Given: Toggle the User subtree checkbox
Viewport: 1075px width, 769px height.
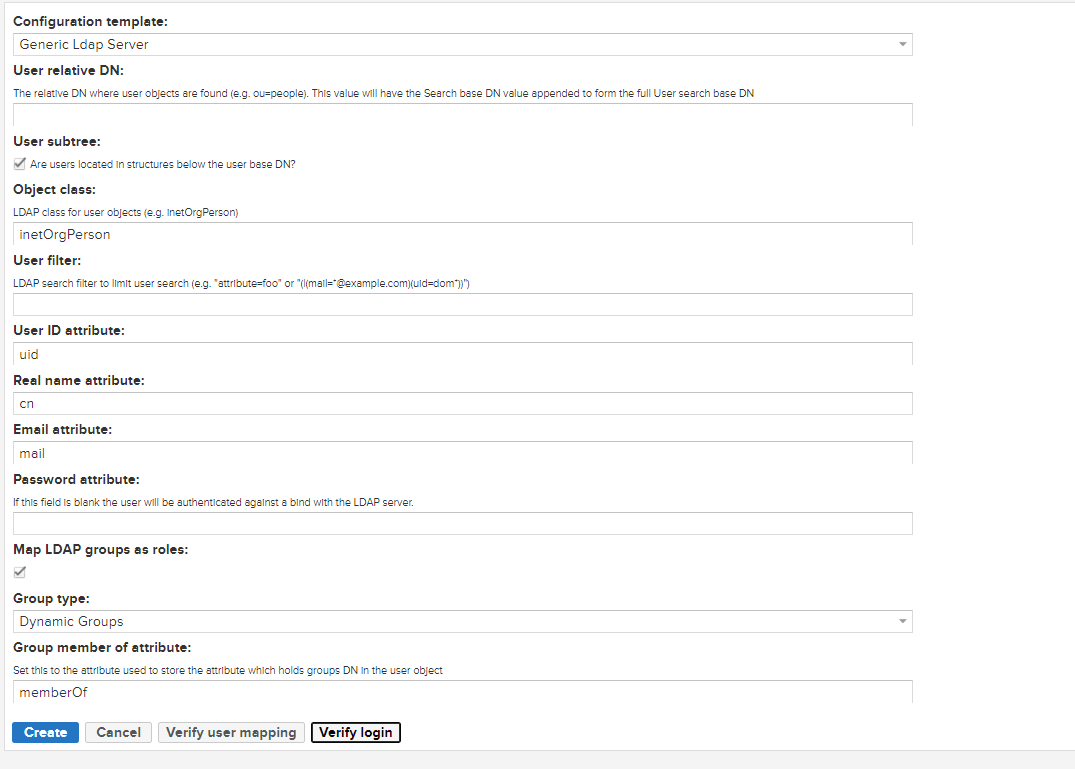Looking at the screenshot, I should point(20,164).
